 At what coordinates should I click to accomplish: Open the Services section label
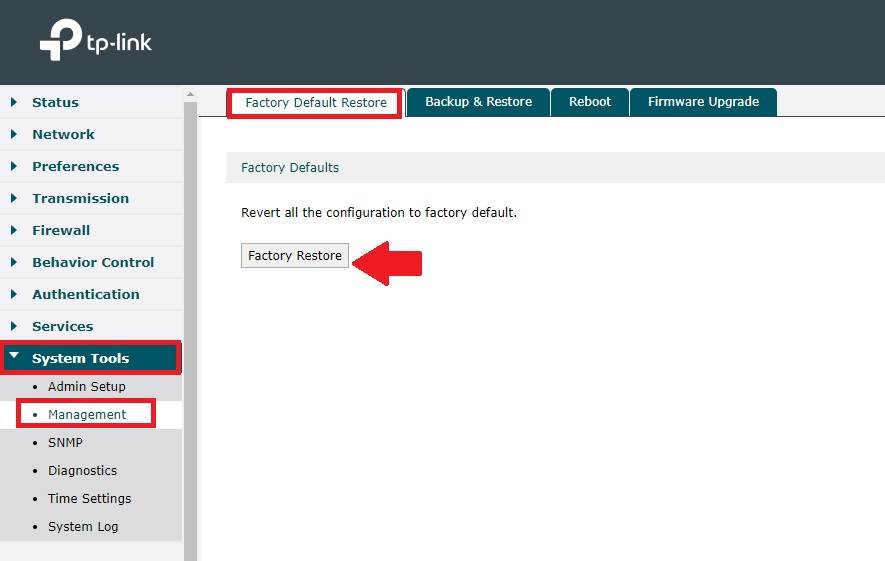(x=63, y=326)
